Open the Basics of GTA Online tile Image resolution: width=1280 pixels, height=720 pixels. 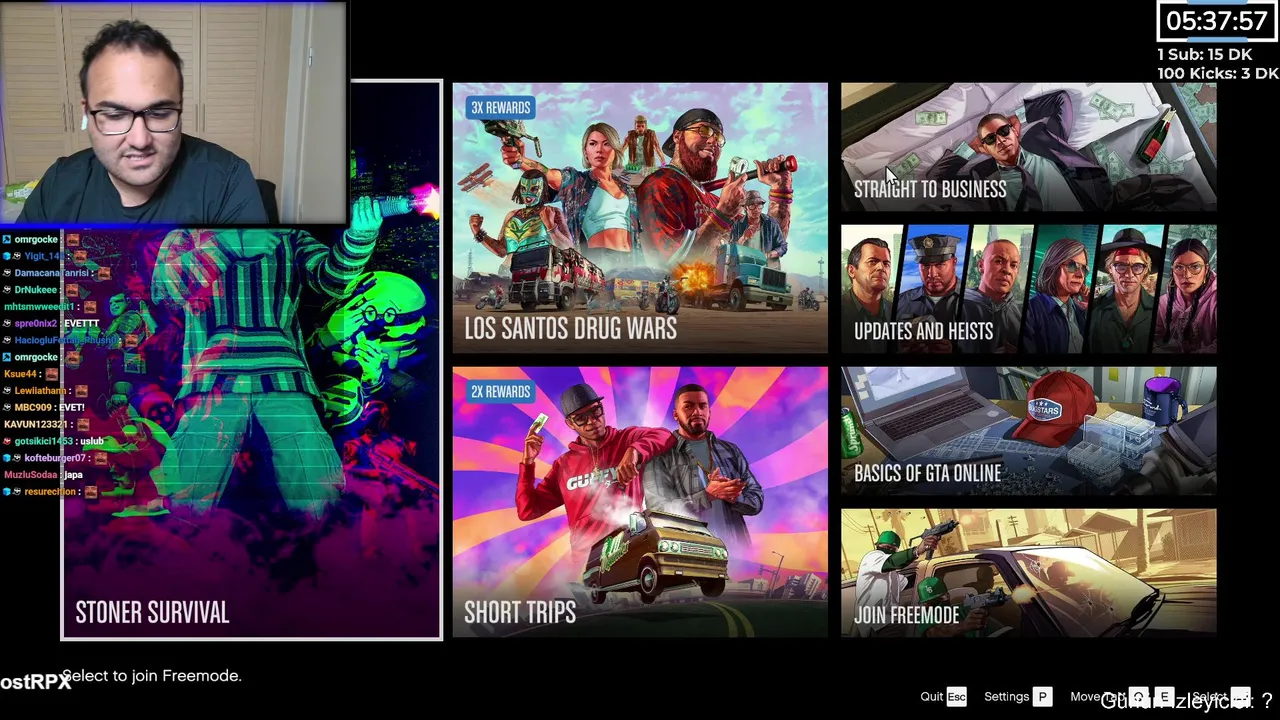[x=1028, y=431]
